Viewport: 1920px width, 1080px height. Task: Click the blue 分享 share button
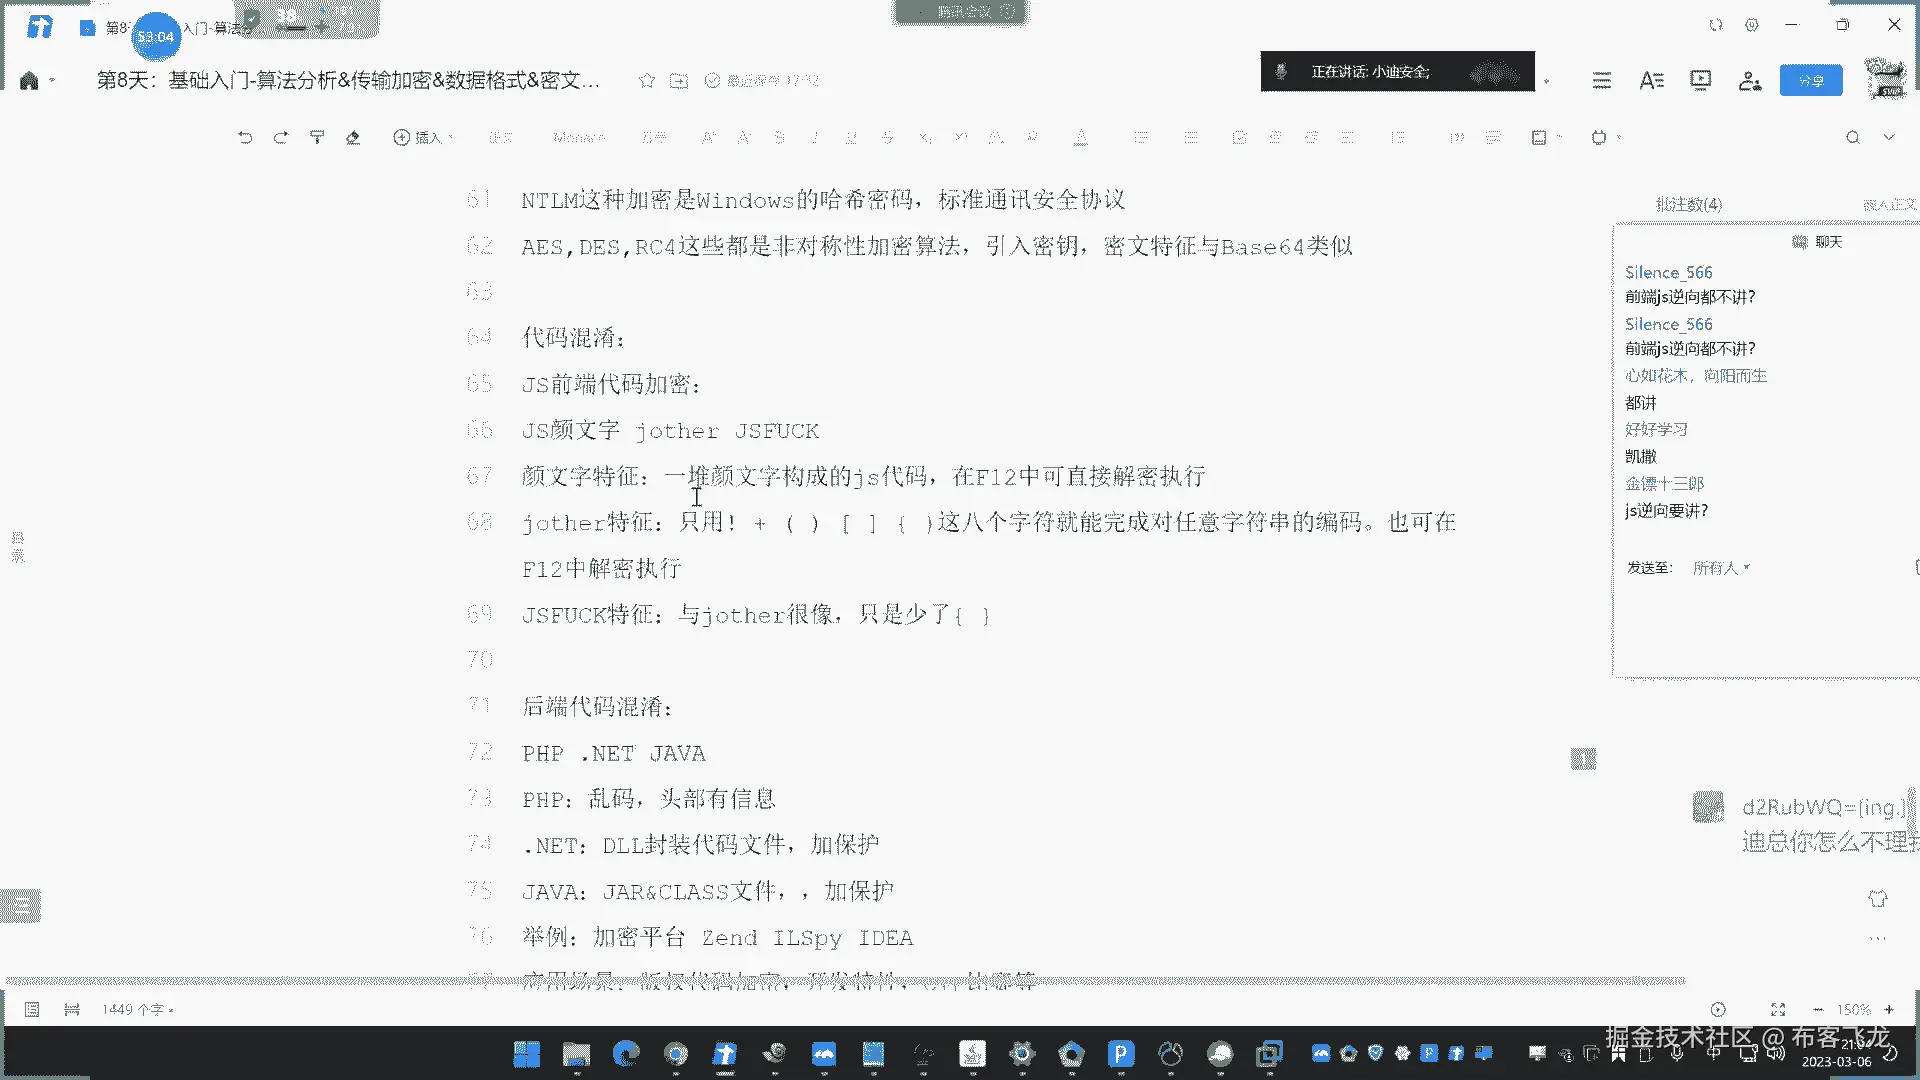pos(1810,81)
